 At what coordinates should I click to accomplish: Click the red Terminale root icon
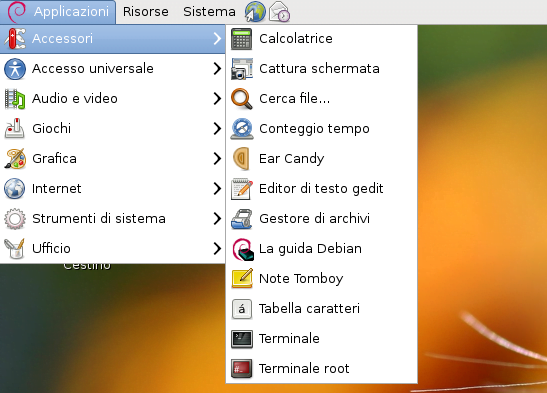pos(241,369)
